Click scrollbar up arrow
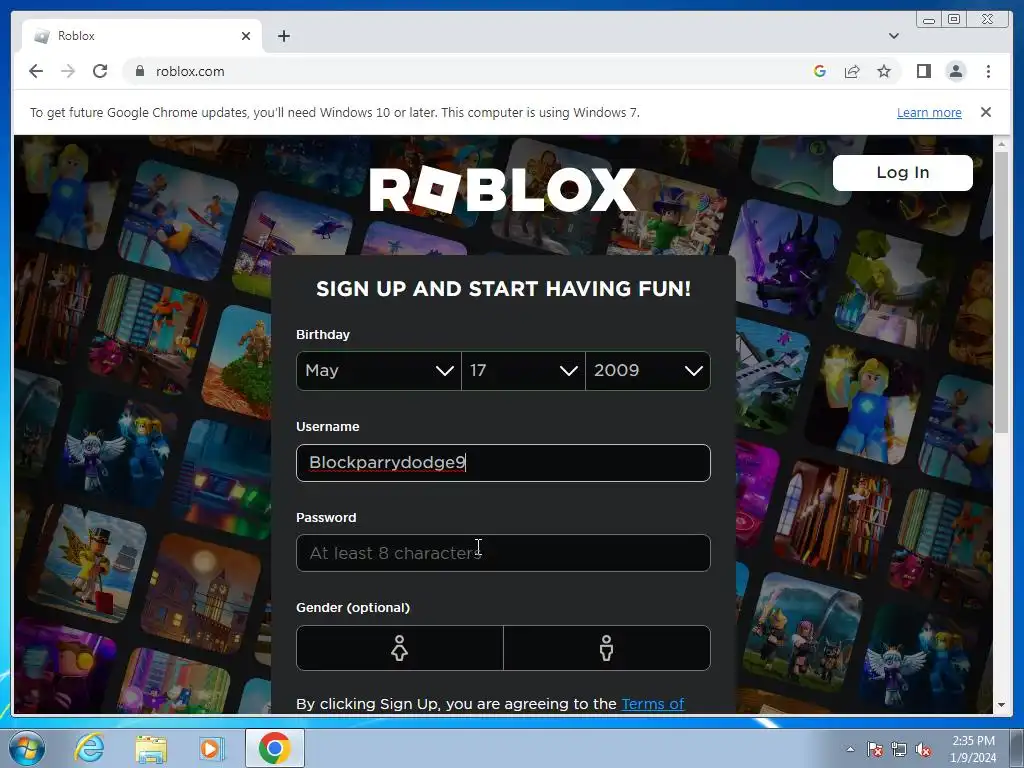This screenshot has width=1024, height=768. pyautogui.click(x=1001, y=143)
